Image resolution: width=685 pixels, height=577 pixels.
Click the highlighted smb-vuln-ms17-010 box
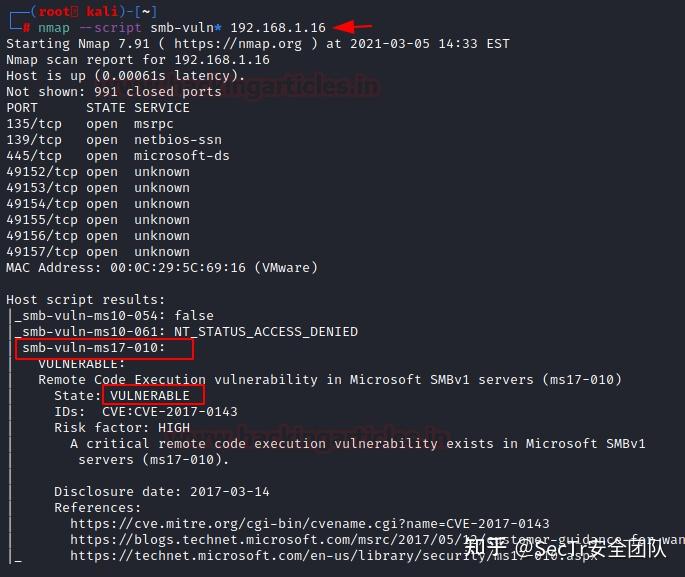(x=104, y=348)
